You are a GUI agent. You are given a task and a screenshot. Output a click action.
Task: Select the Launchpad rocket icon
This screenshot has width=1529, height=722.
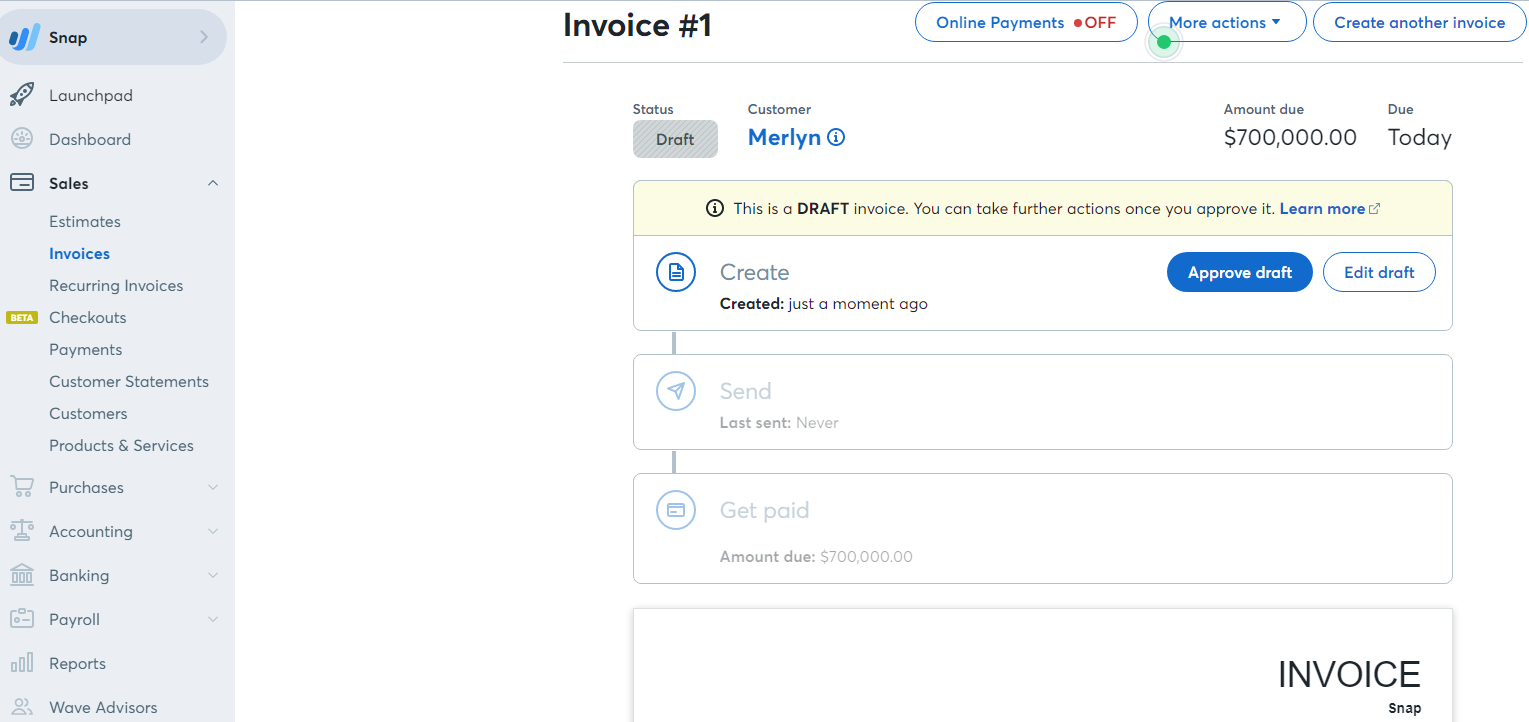point(22,95)
